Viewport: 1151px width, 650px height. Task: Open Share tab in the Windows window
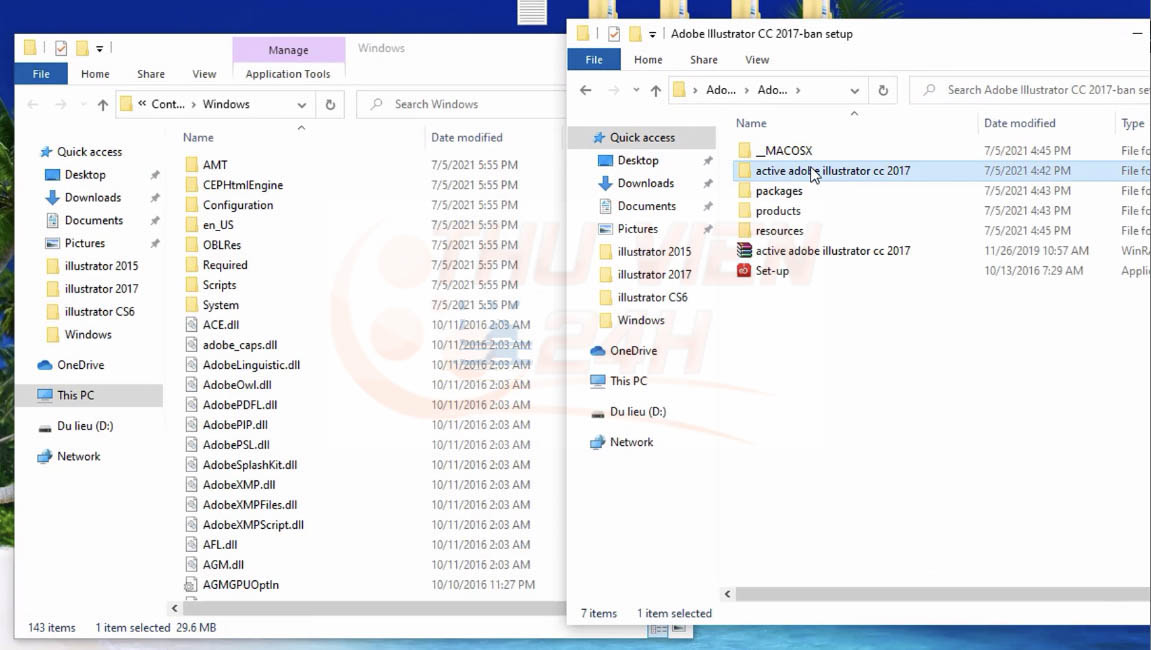click(150, 73)
